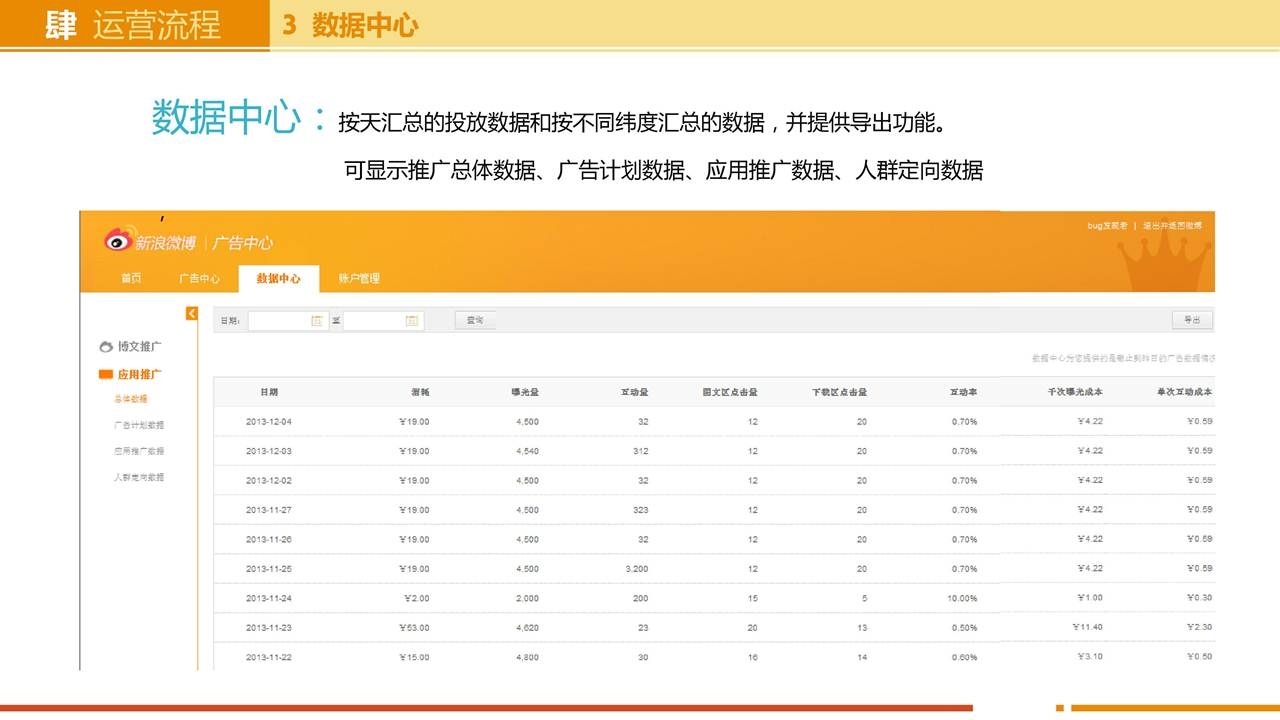The height and width of the screenshot is (720, 1280).
Task: Click the end date input field
Action: (x=374, y=321)
